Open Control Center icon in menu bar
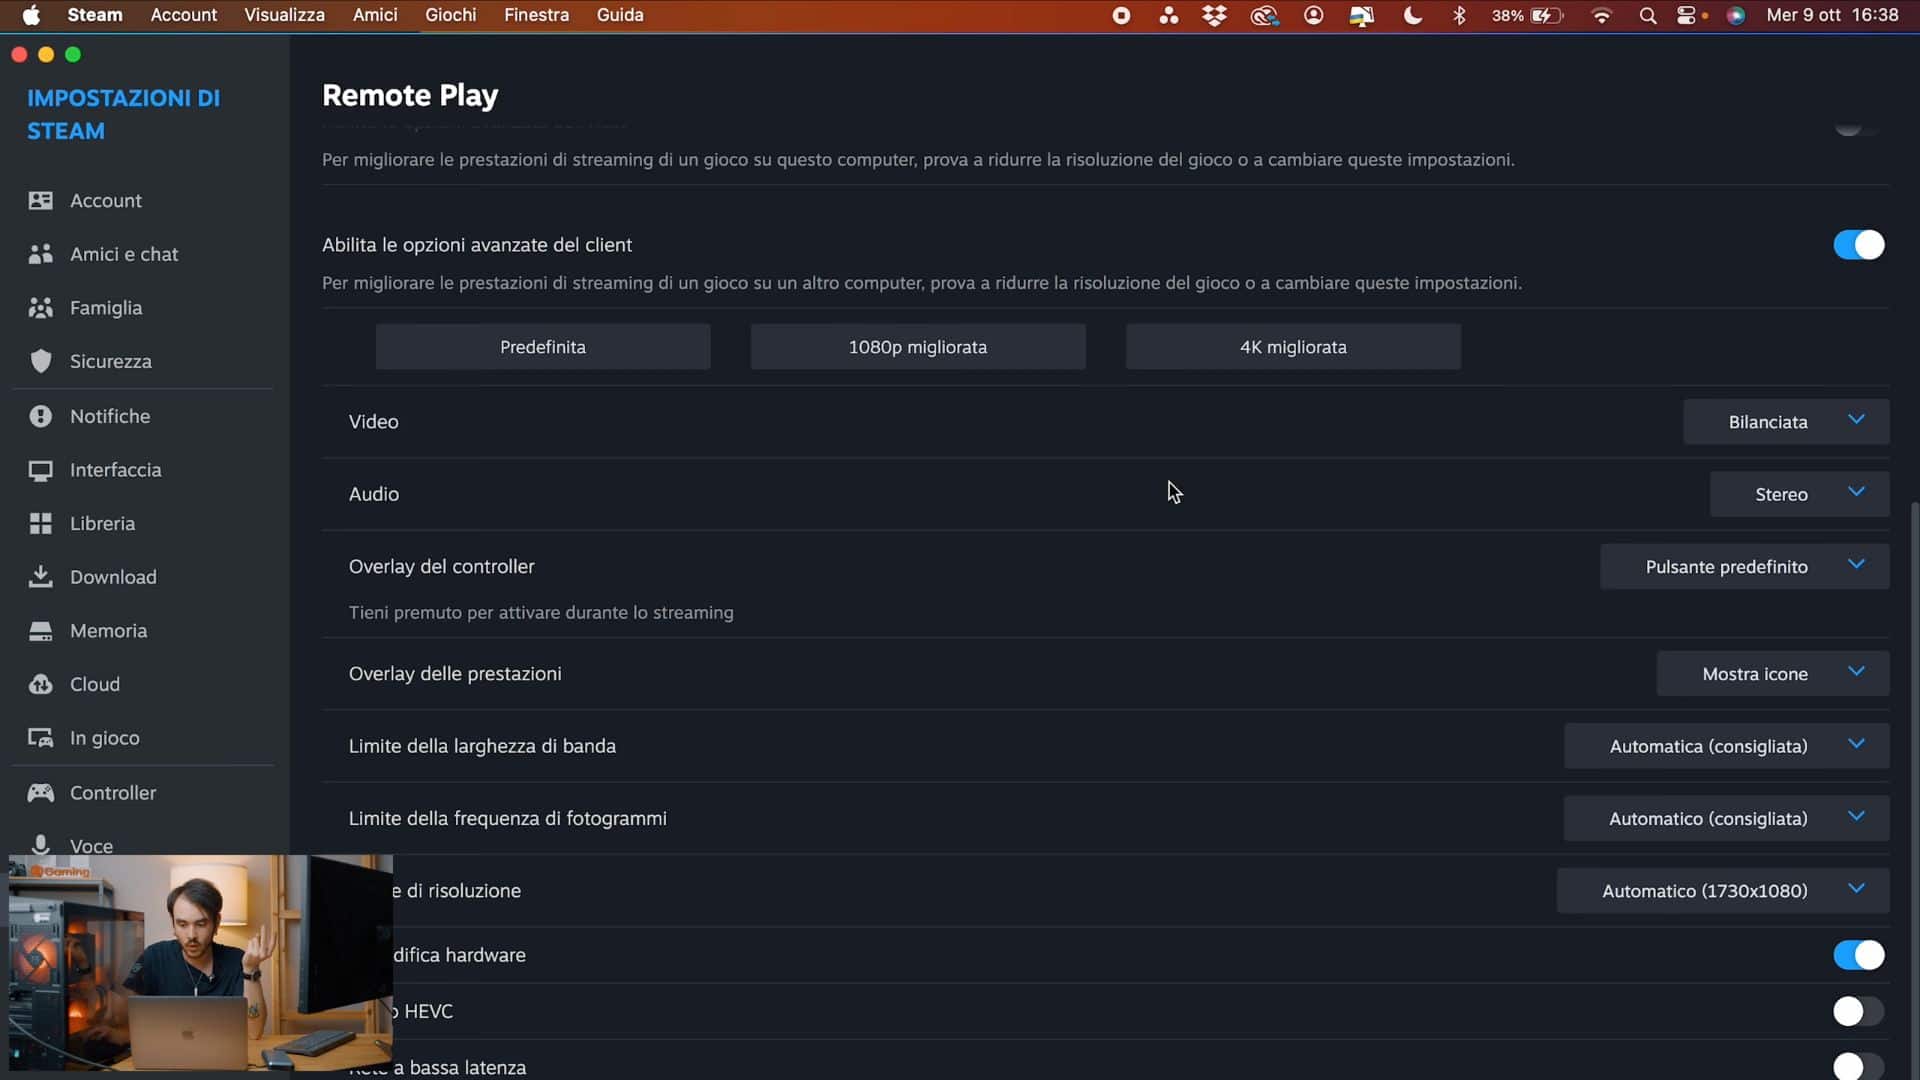The image size is (1920, 1080). point(1687,15)
